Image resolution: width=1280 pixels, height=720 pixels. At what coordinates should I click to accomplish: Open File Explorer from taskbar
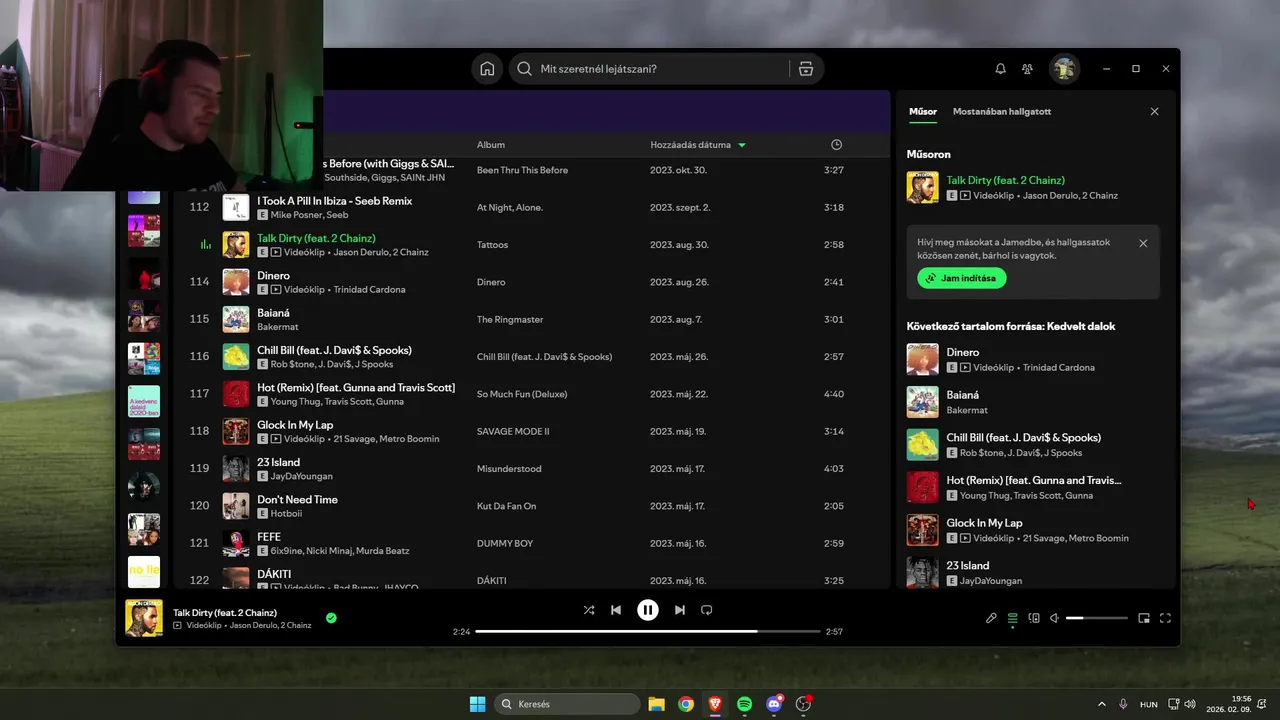click(656, 704)
